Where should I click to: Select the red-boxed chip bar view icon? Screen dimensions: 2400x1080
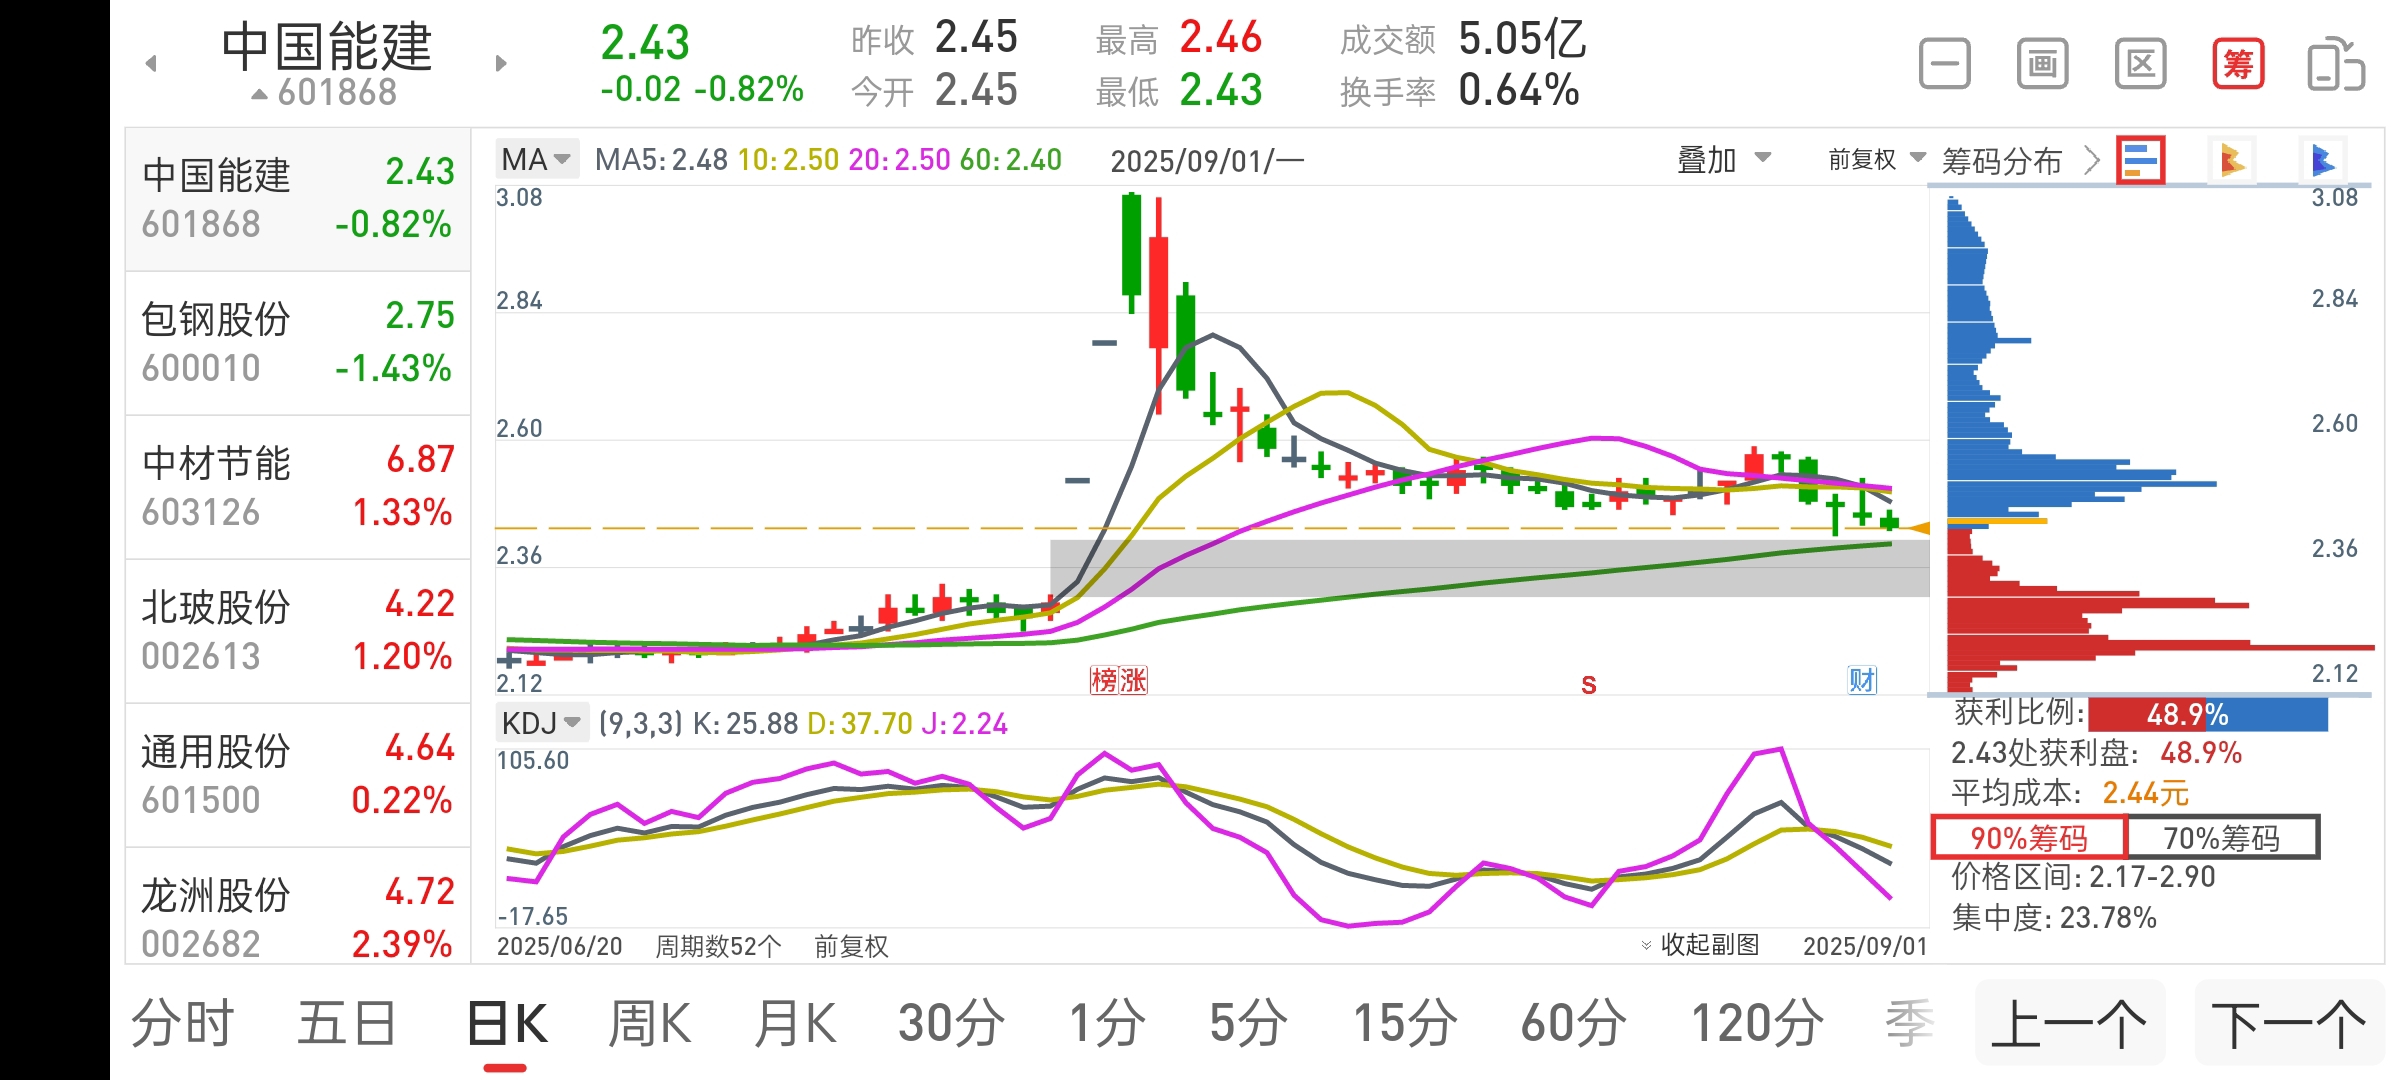click(2141, 160)
